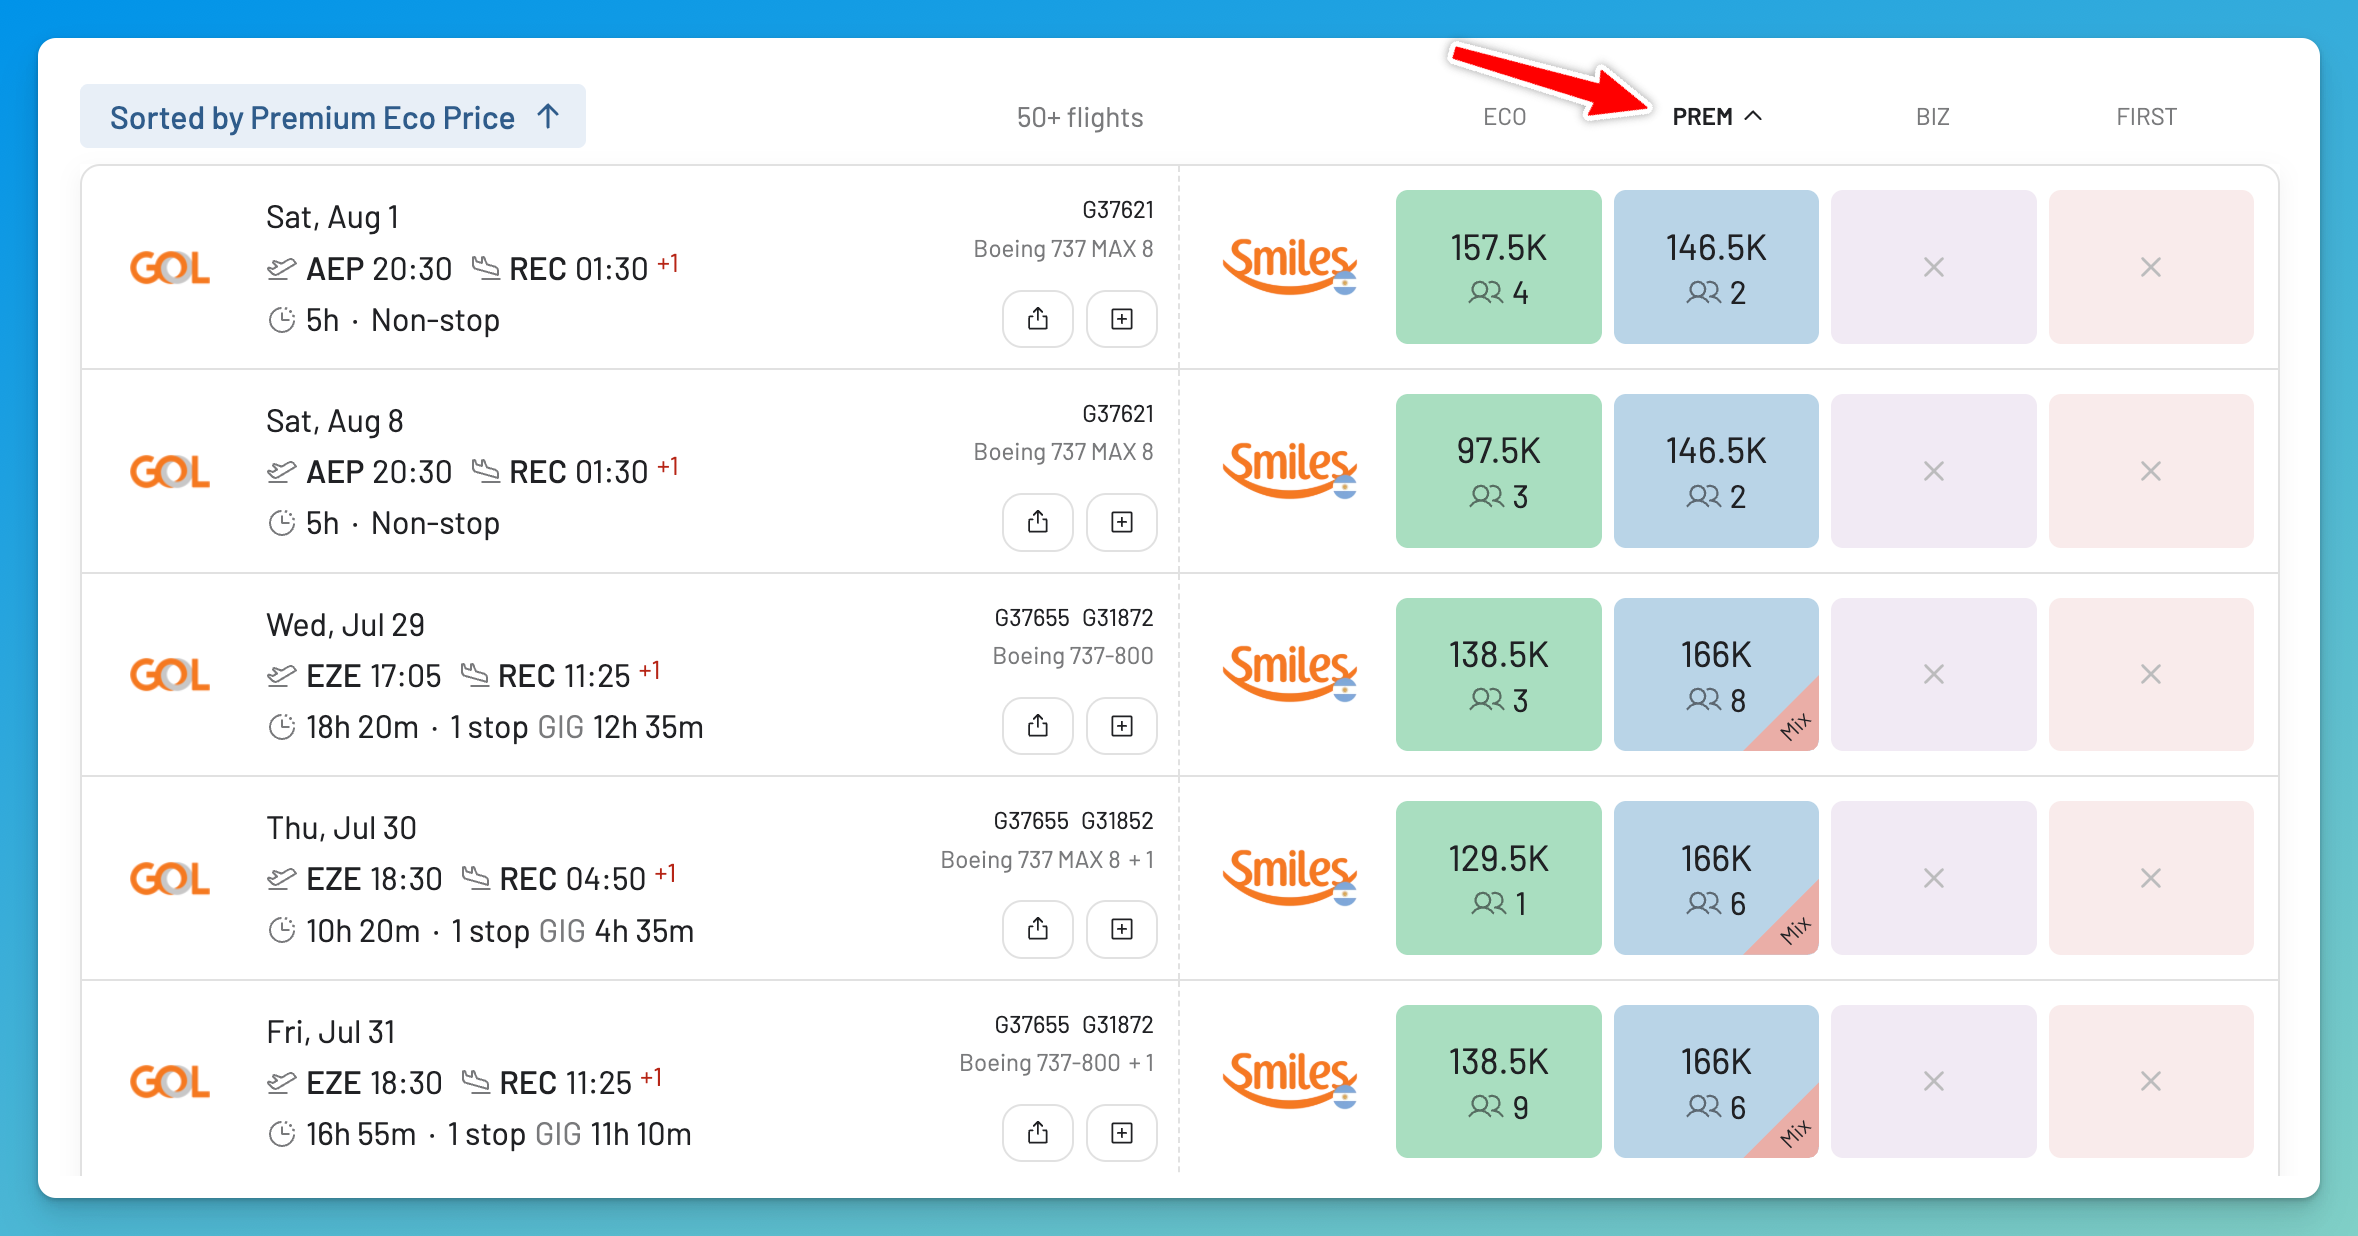The image size is (2358, 1236).
Task: Click Smiles logo on Thu, Jul 30 row
Action: [1290, 877]
